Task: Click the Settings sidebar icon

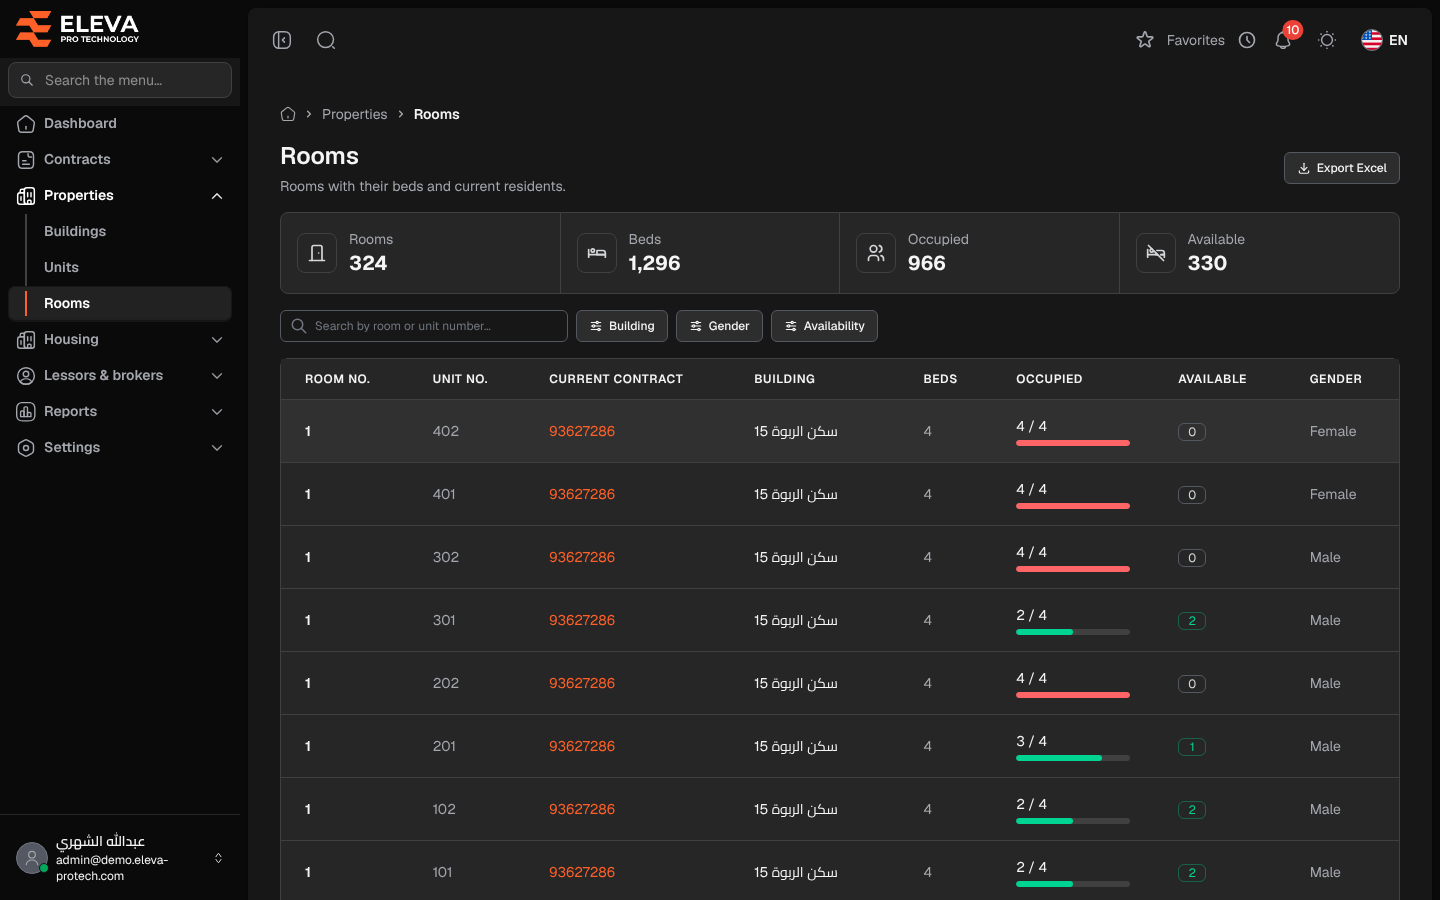Action: coord(26,448)
